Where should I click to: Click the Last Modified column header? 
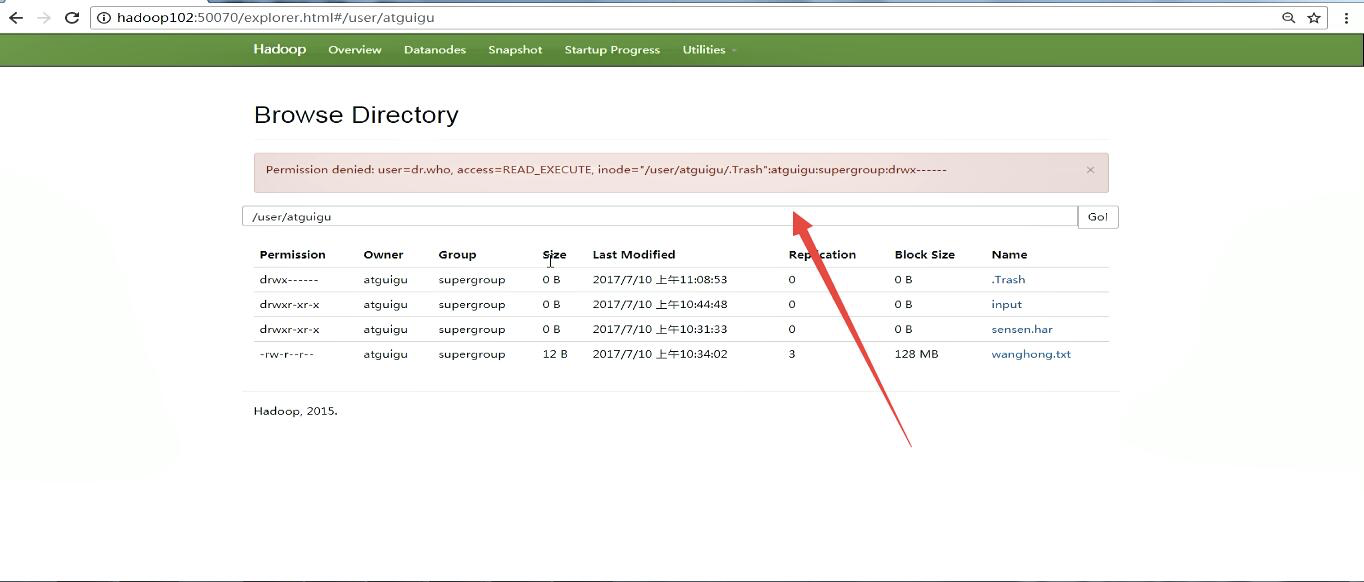(x=634, y=255)
